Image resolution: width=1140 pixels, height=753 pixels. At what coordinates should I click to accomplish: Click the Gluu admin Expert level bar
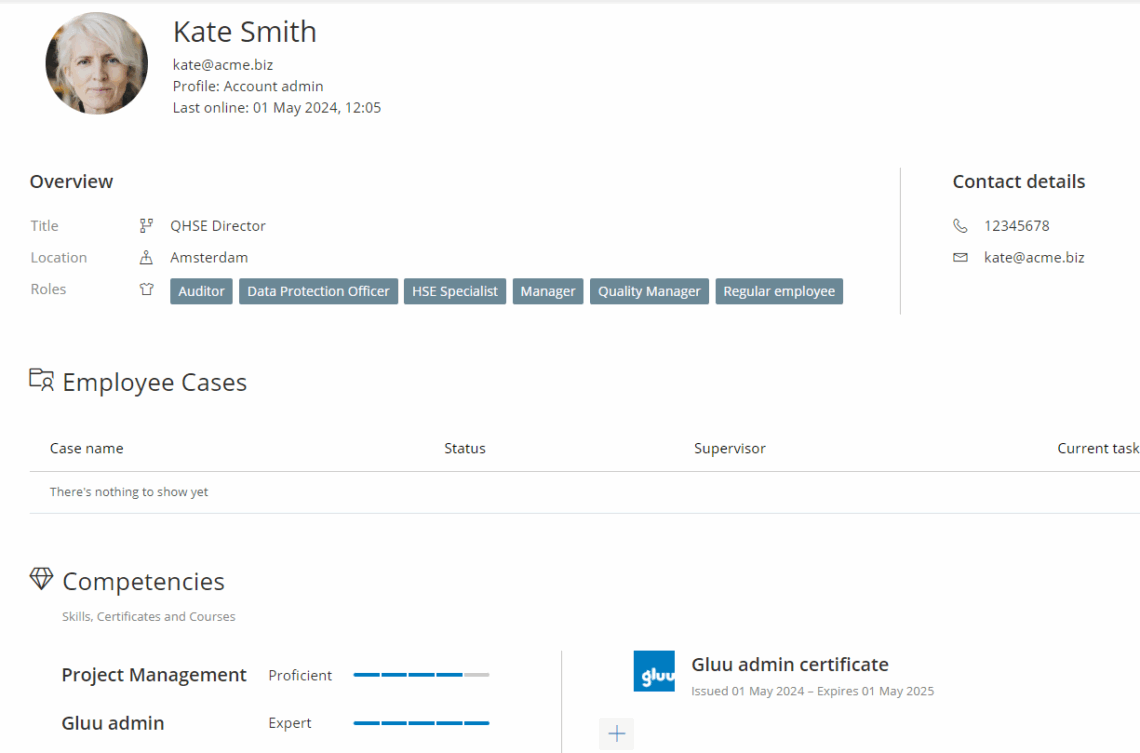421,723
